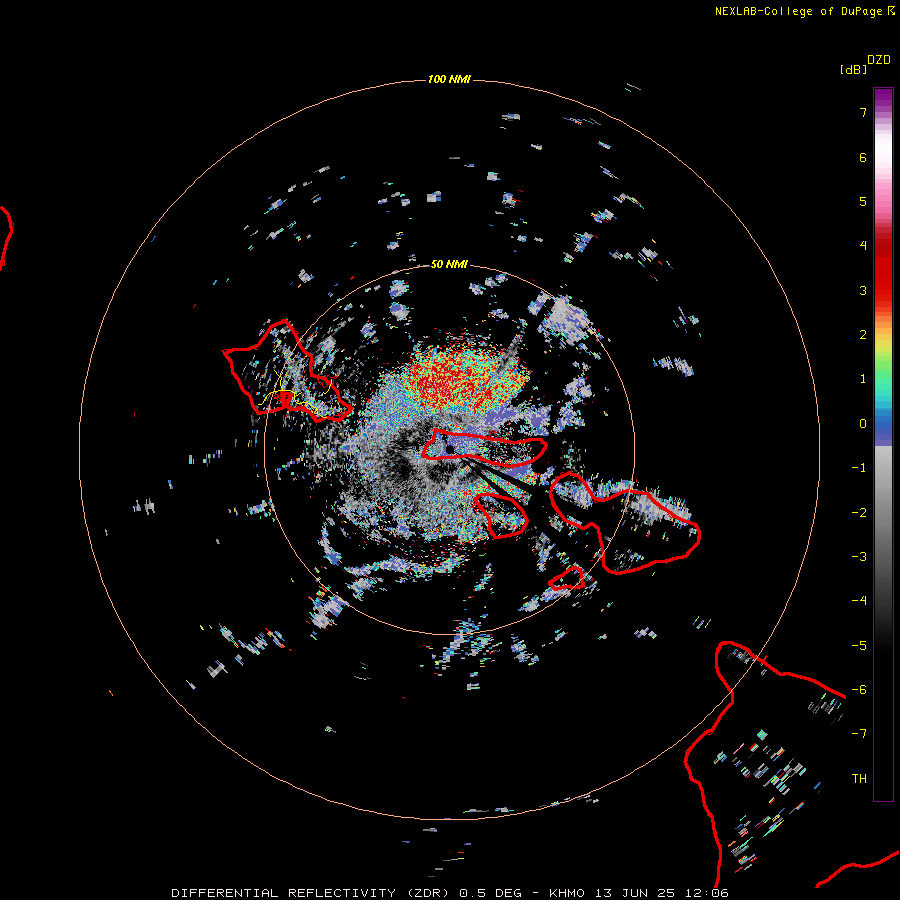Click the DZD legend title
Screen dimensions: 900x900
pyautogui.click(x=879, y=60)
